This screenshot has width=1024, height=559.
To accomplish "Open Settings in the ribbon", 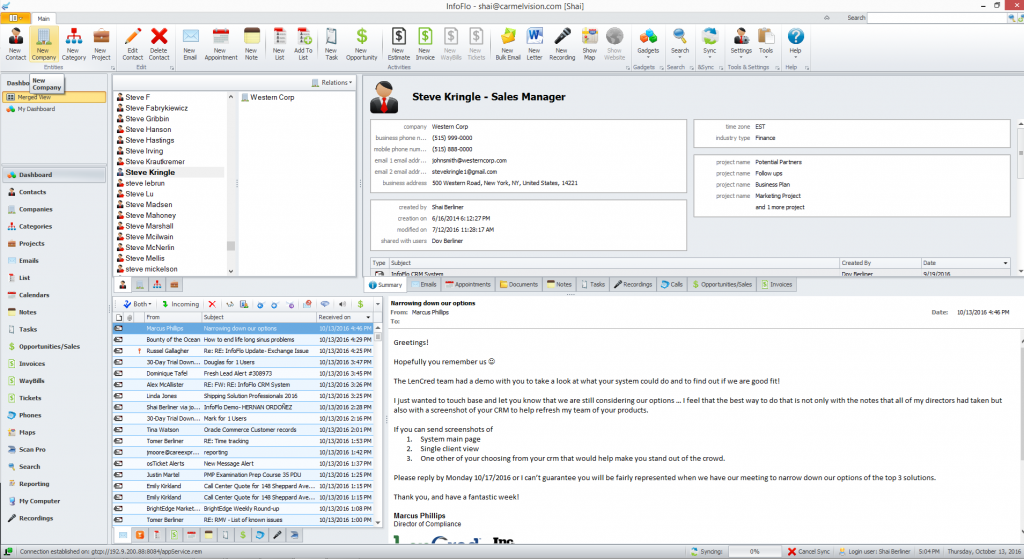I will (741, 44).
